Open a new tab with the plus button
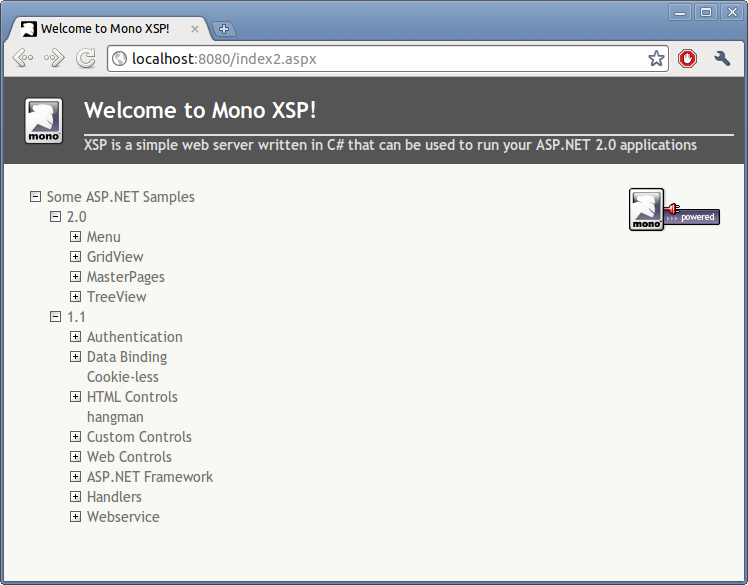Screen dimensions: 748x585 [x=223, y=29]
